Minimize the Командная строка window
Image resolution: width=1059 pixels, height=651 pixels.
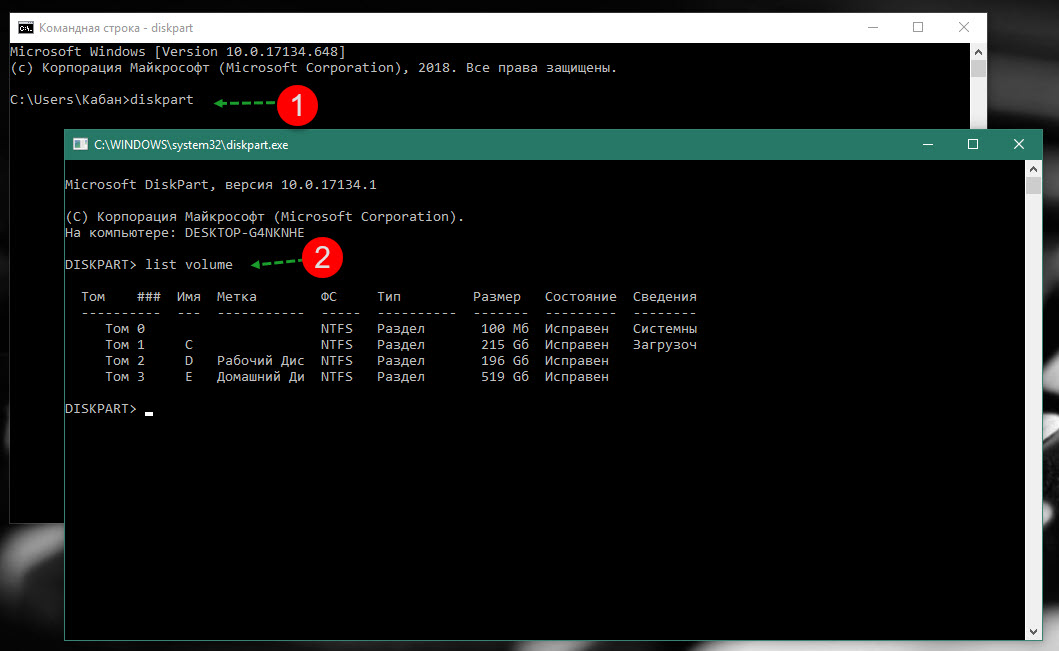pyautogui.click(x=873, y=28)
